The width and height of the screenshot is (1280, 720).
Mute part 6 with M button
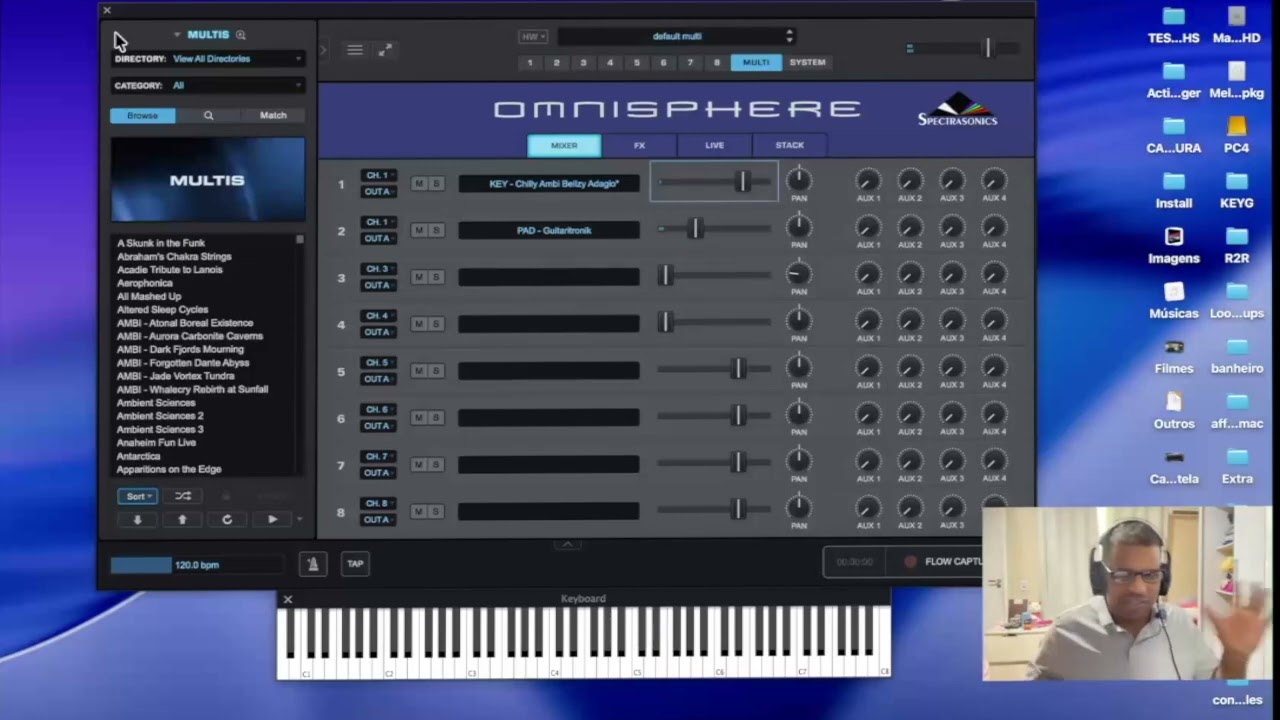click(x=419, y=417)
